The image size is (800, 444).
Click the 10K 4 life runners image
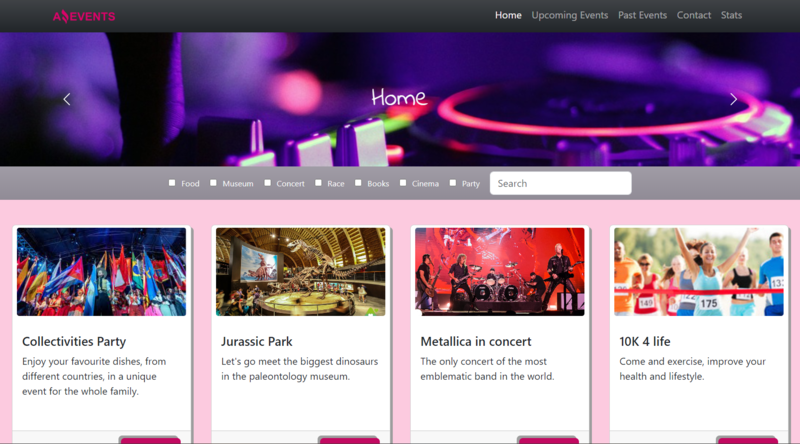point(698,272)
